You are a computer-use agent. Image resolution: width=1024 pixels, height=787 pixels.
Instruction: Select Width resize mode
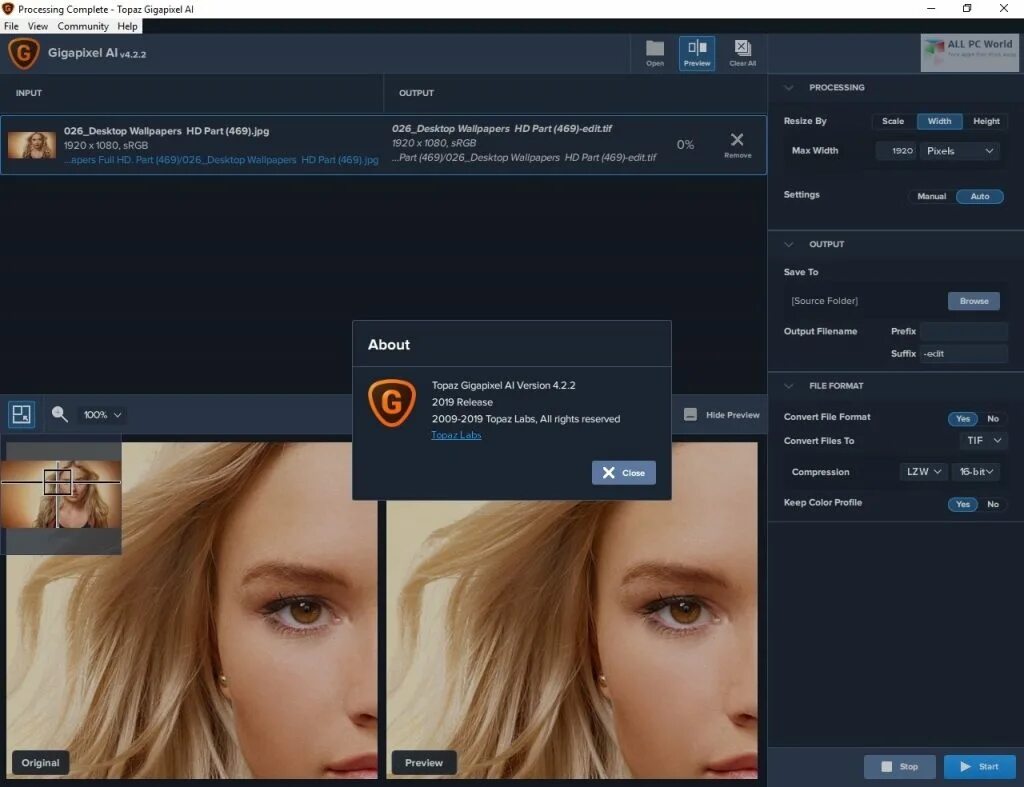[939, 121]
